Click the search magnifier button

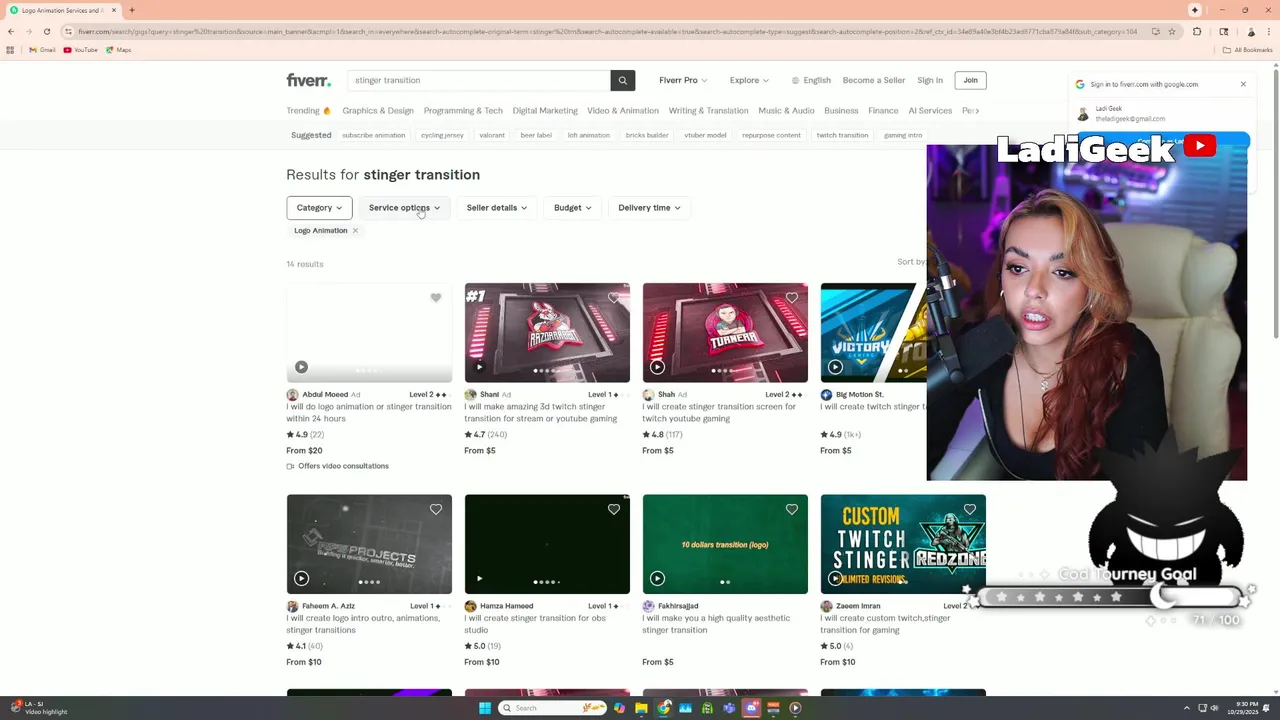[x=622, y=80]
